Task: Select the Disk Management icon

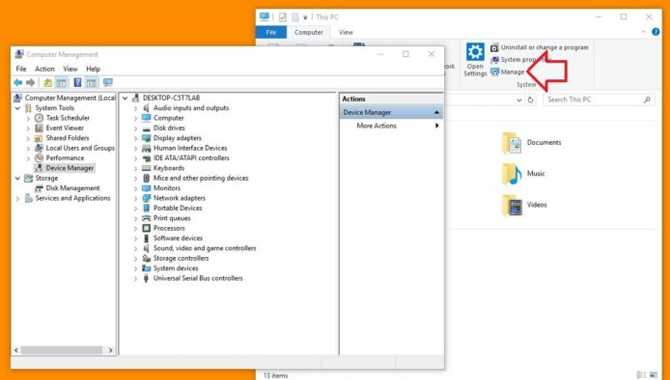Action: (39, 188)
